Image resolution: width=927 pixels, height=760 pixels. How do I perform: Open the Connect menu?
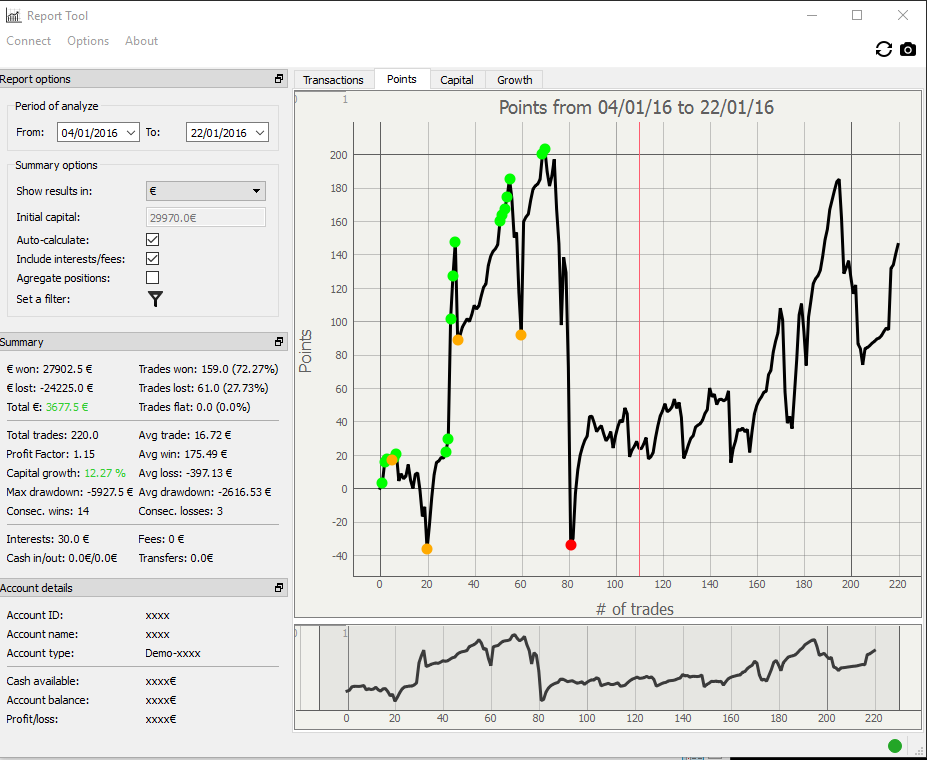click(x=29, y=41)
